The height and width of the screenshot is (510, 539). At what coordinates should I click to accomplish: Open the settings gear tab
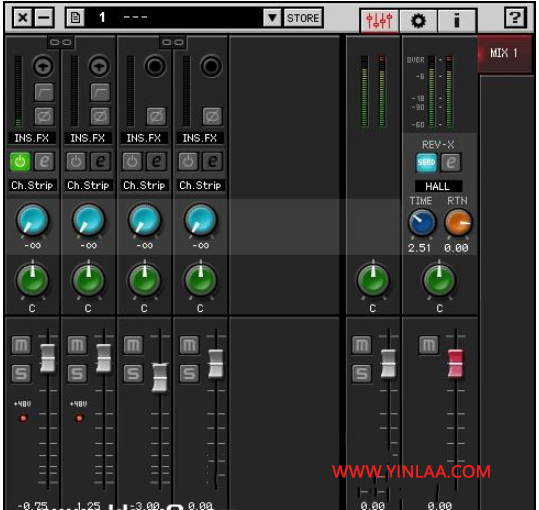pos(418,21)
